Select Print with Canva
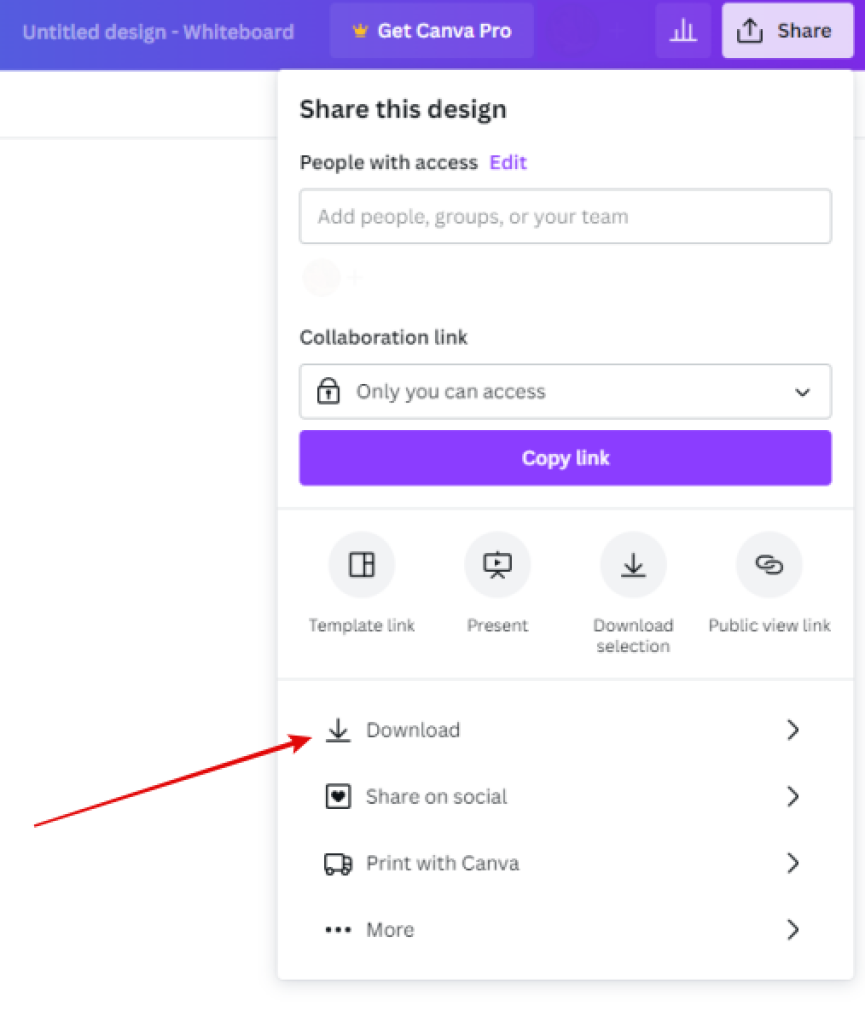Screen dimensions: 865x1024 tap(565, 863)
